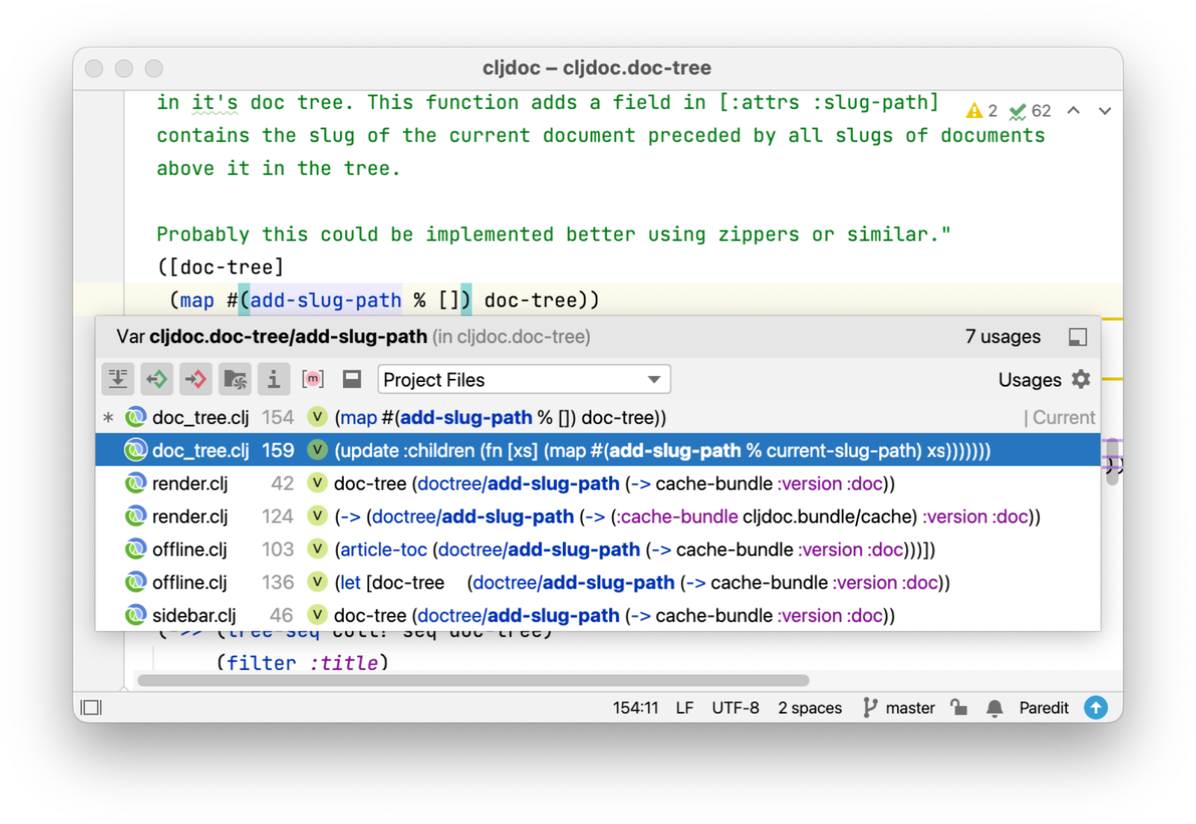This screenshot has width=1196, height=824.
Task: Click the Clojure file icon of sidebar.clj row
Action: click(135, 615)
